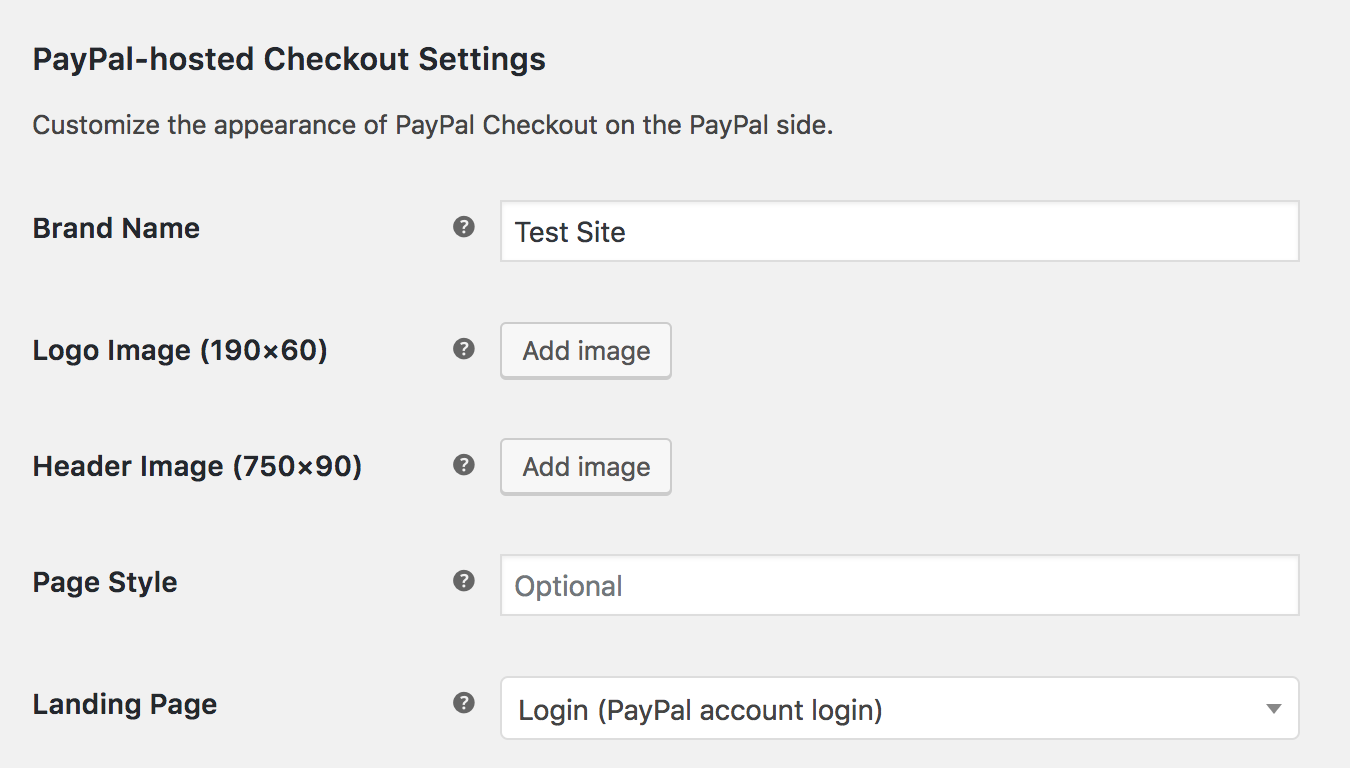Image resolution: width=1350 pixels, height=768 pixels.
Task: Click the Landing Page label
Action: coord(124,704)
